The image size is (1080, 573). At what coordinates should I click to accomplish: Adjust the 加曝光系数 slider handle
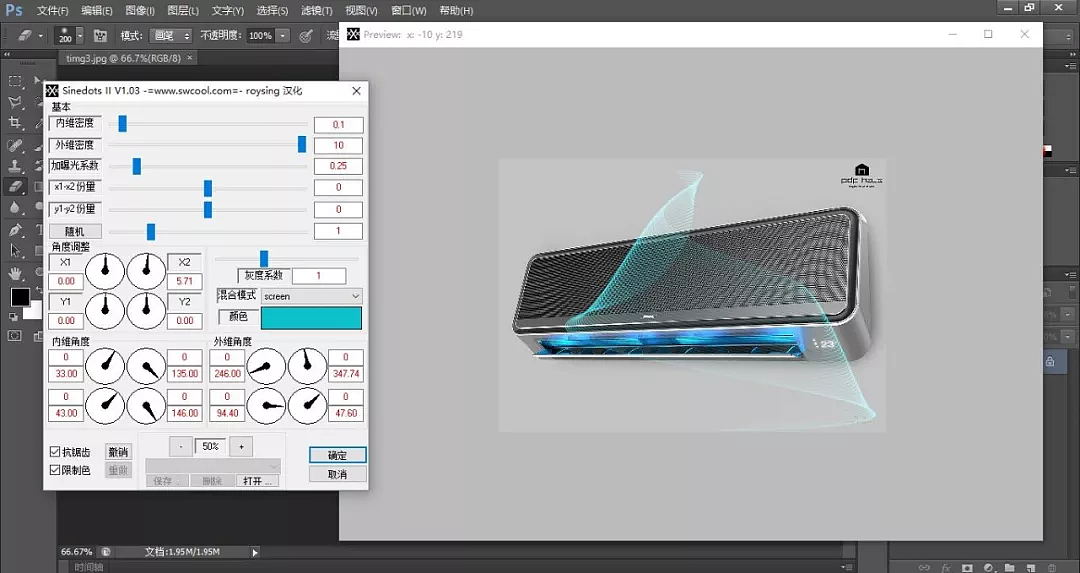[x=136, y=166]
